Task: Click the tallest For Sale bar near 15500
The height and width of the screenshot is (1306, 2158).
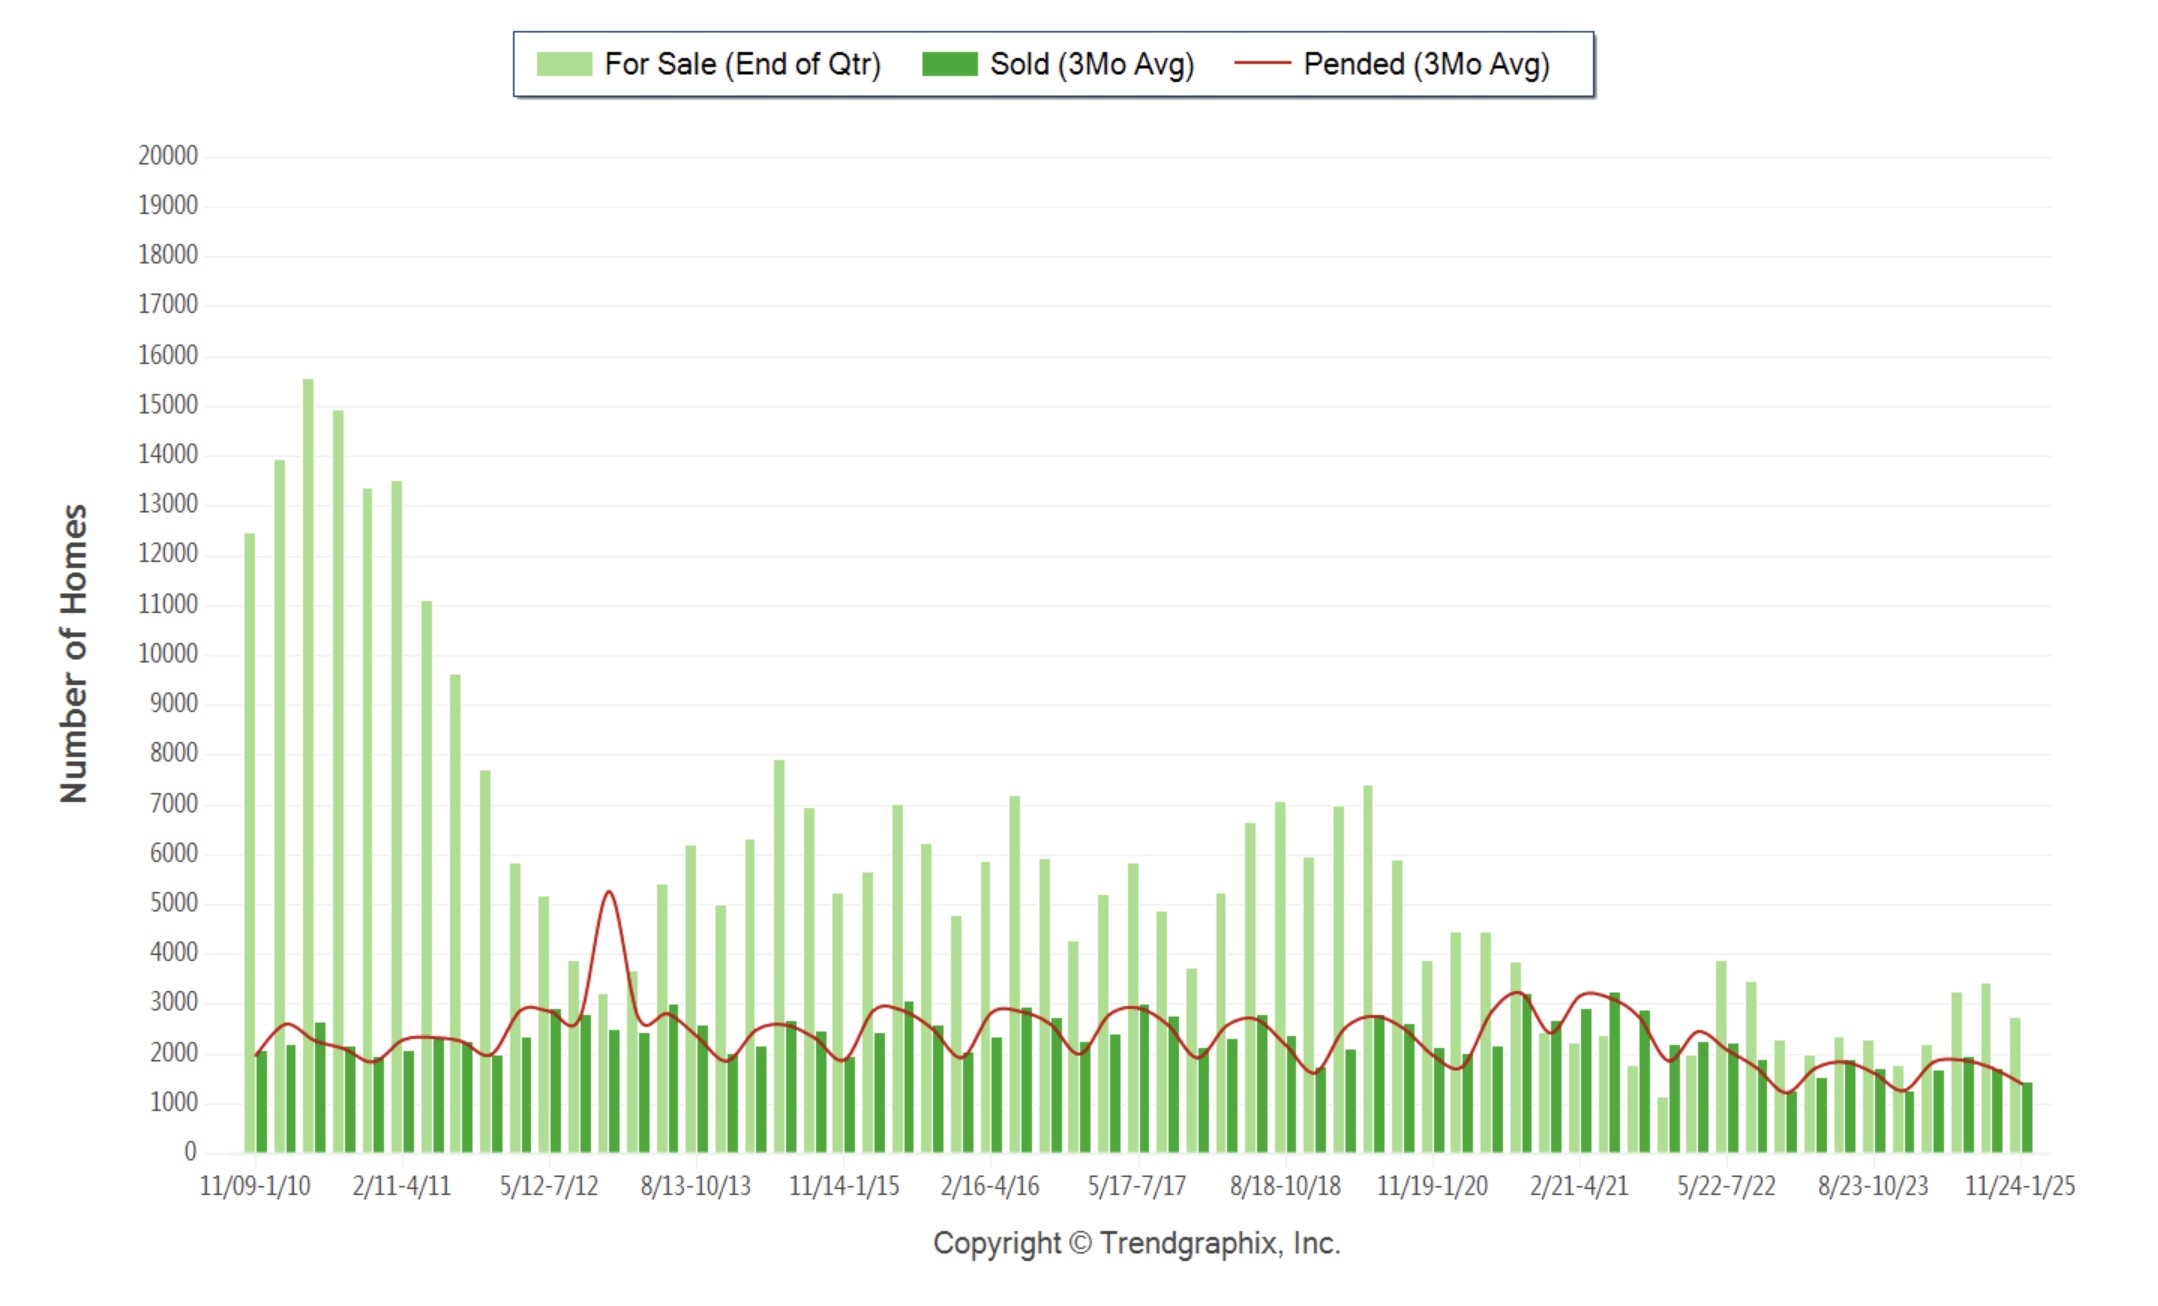Action: point(308,765)
